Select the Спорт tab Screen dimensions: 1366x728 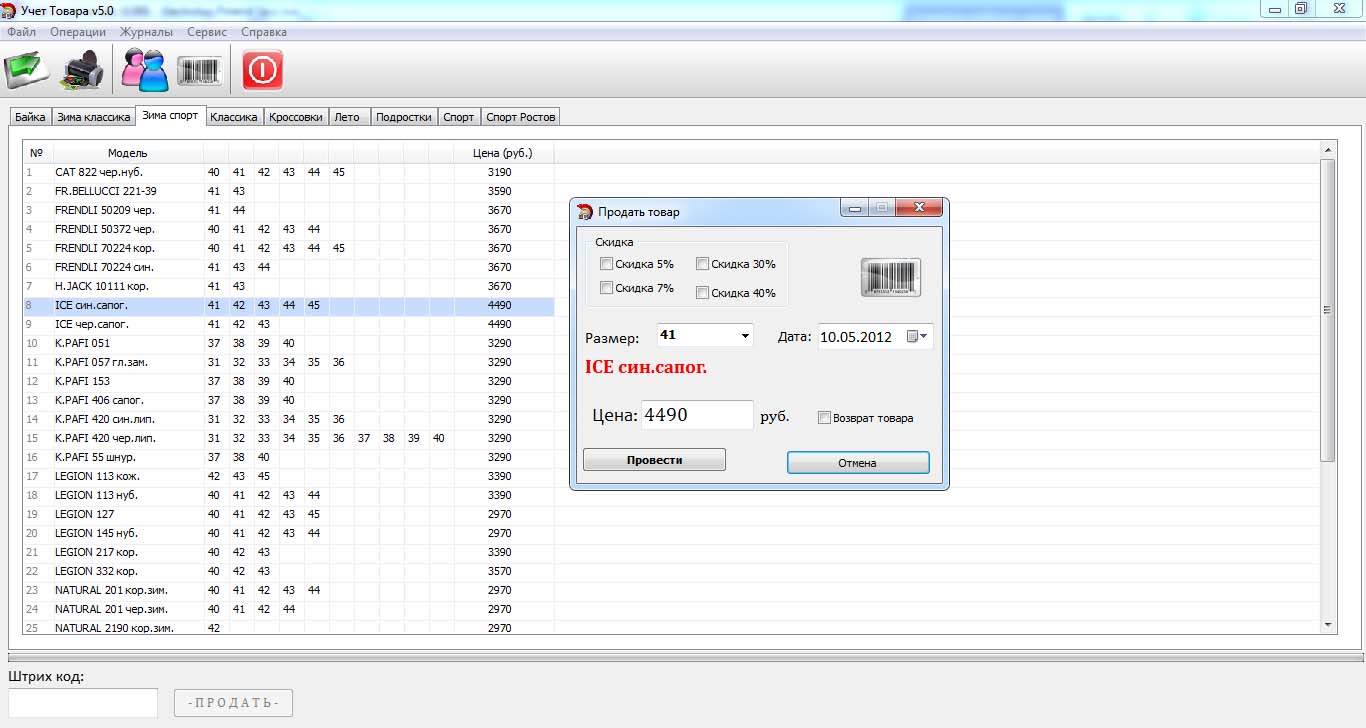tap(459, 117)
